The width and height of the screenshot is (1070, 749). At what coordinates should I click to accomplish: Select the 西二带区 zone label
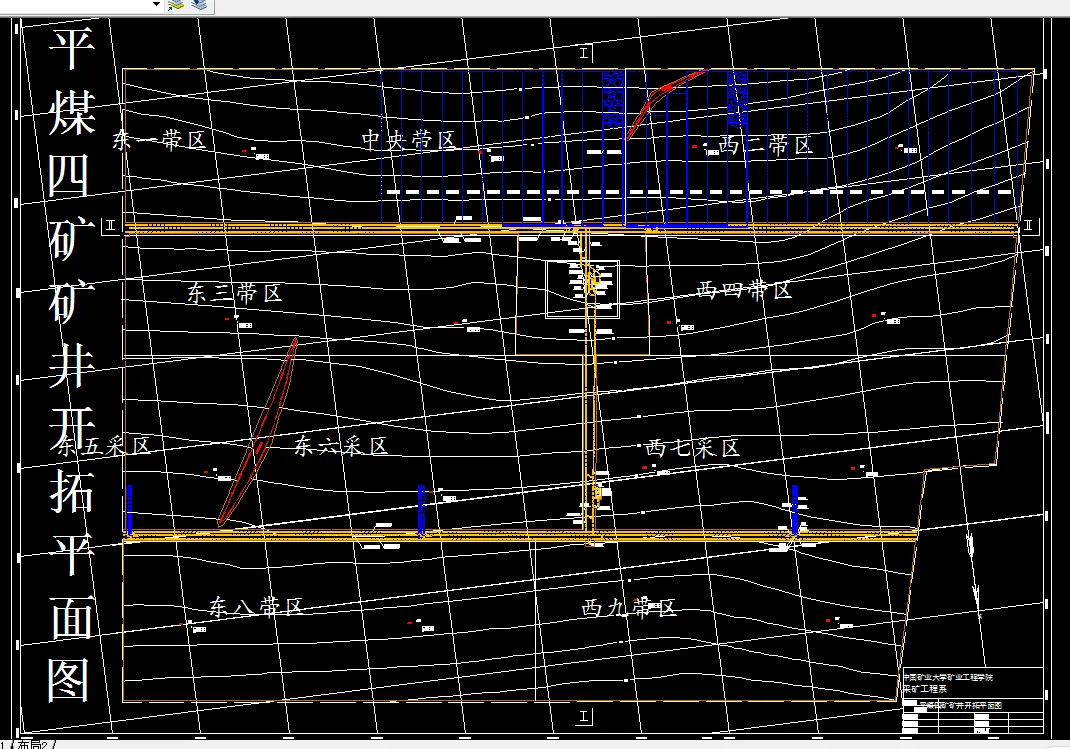(766, 145)
